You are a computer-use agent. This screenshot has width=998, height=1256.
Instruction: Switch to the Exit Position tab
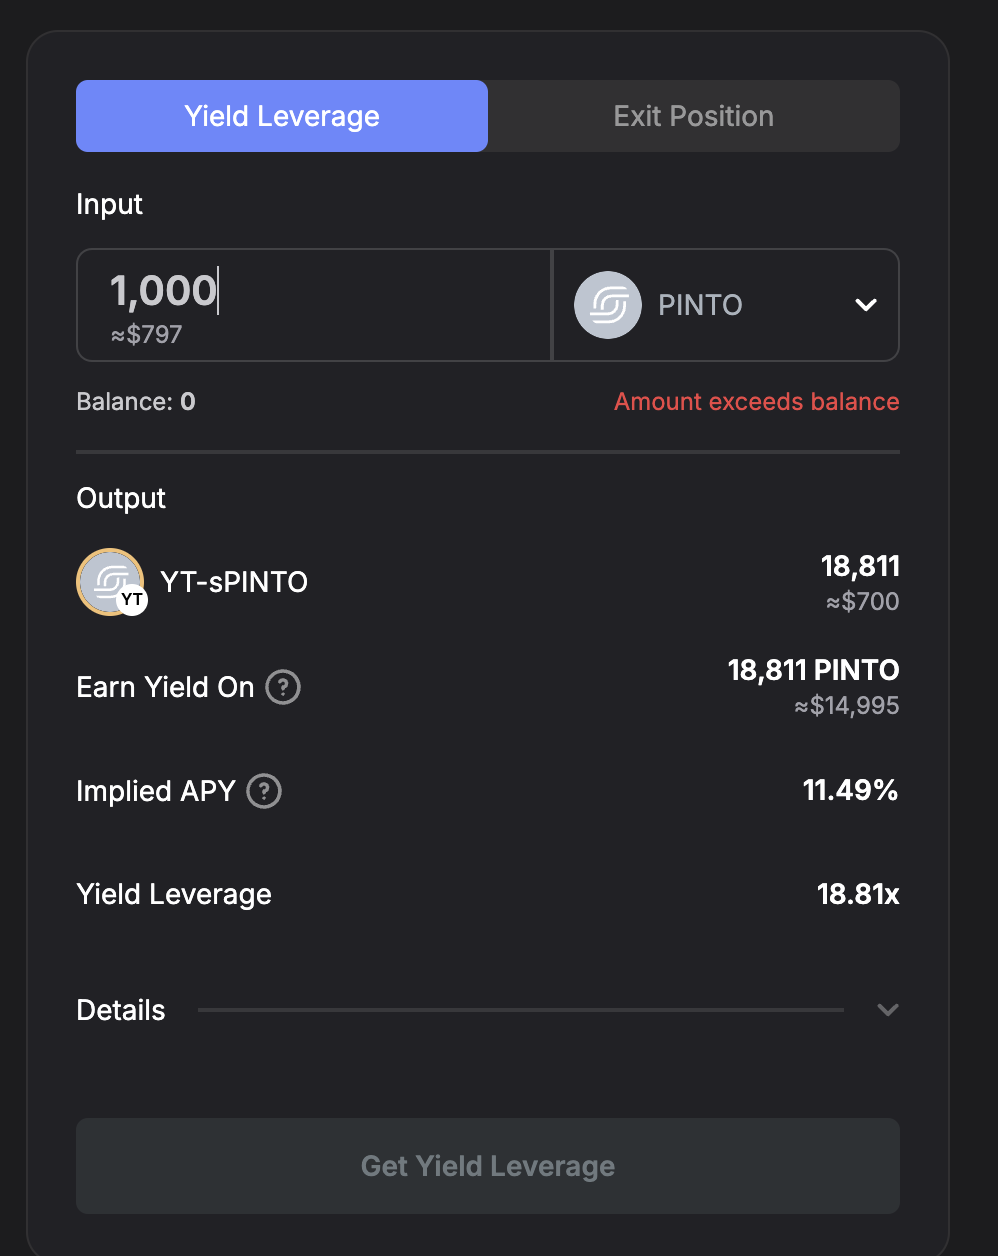click(x=693, y=116)
